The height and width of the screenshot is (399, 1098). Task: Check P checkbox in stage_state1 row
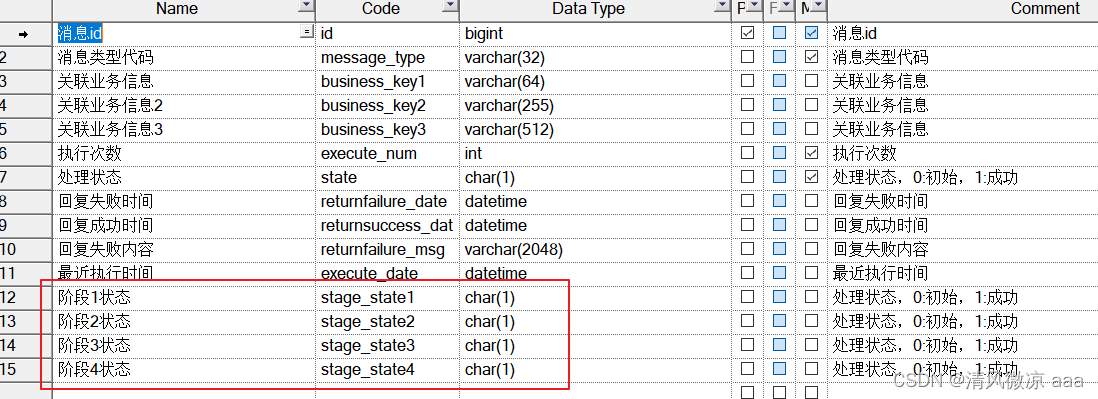tap(747, 296)
